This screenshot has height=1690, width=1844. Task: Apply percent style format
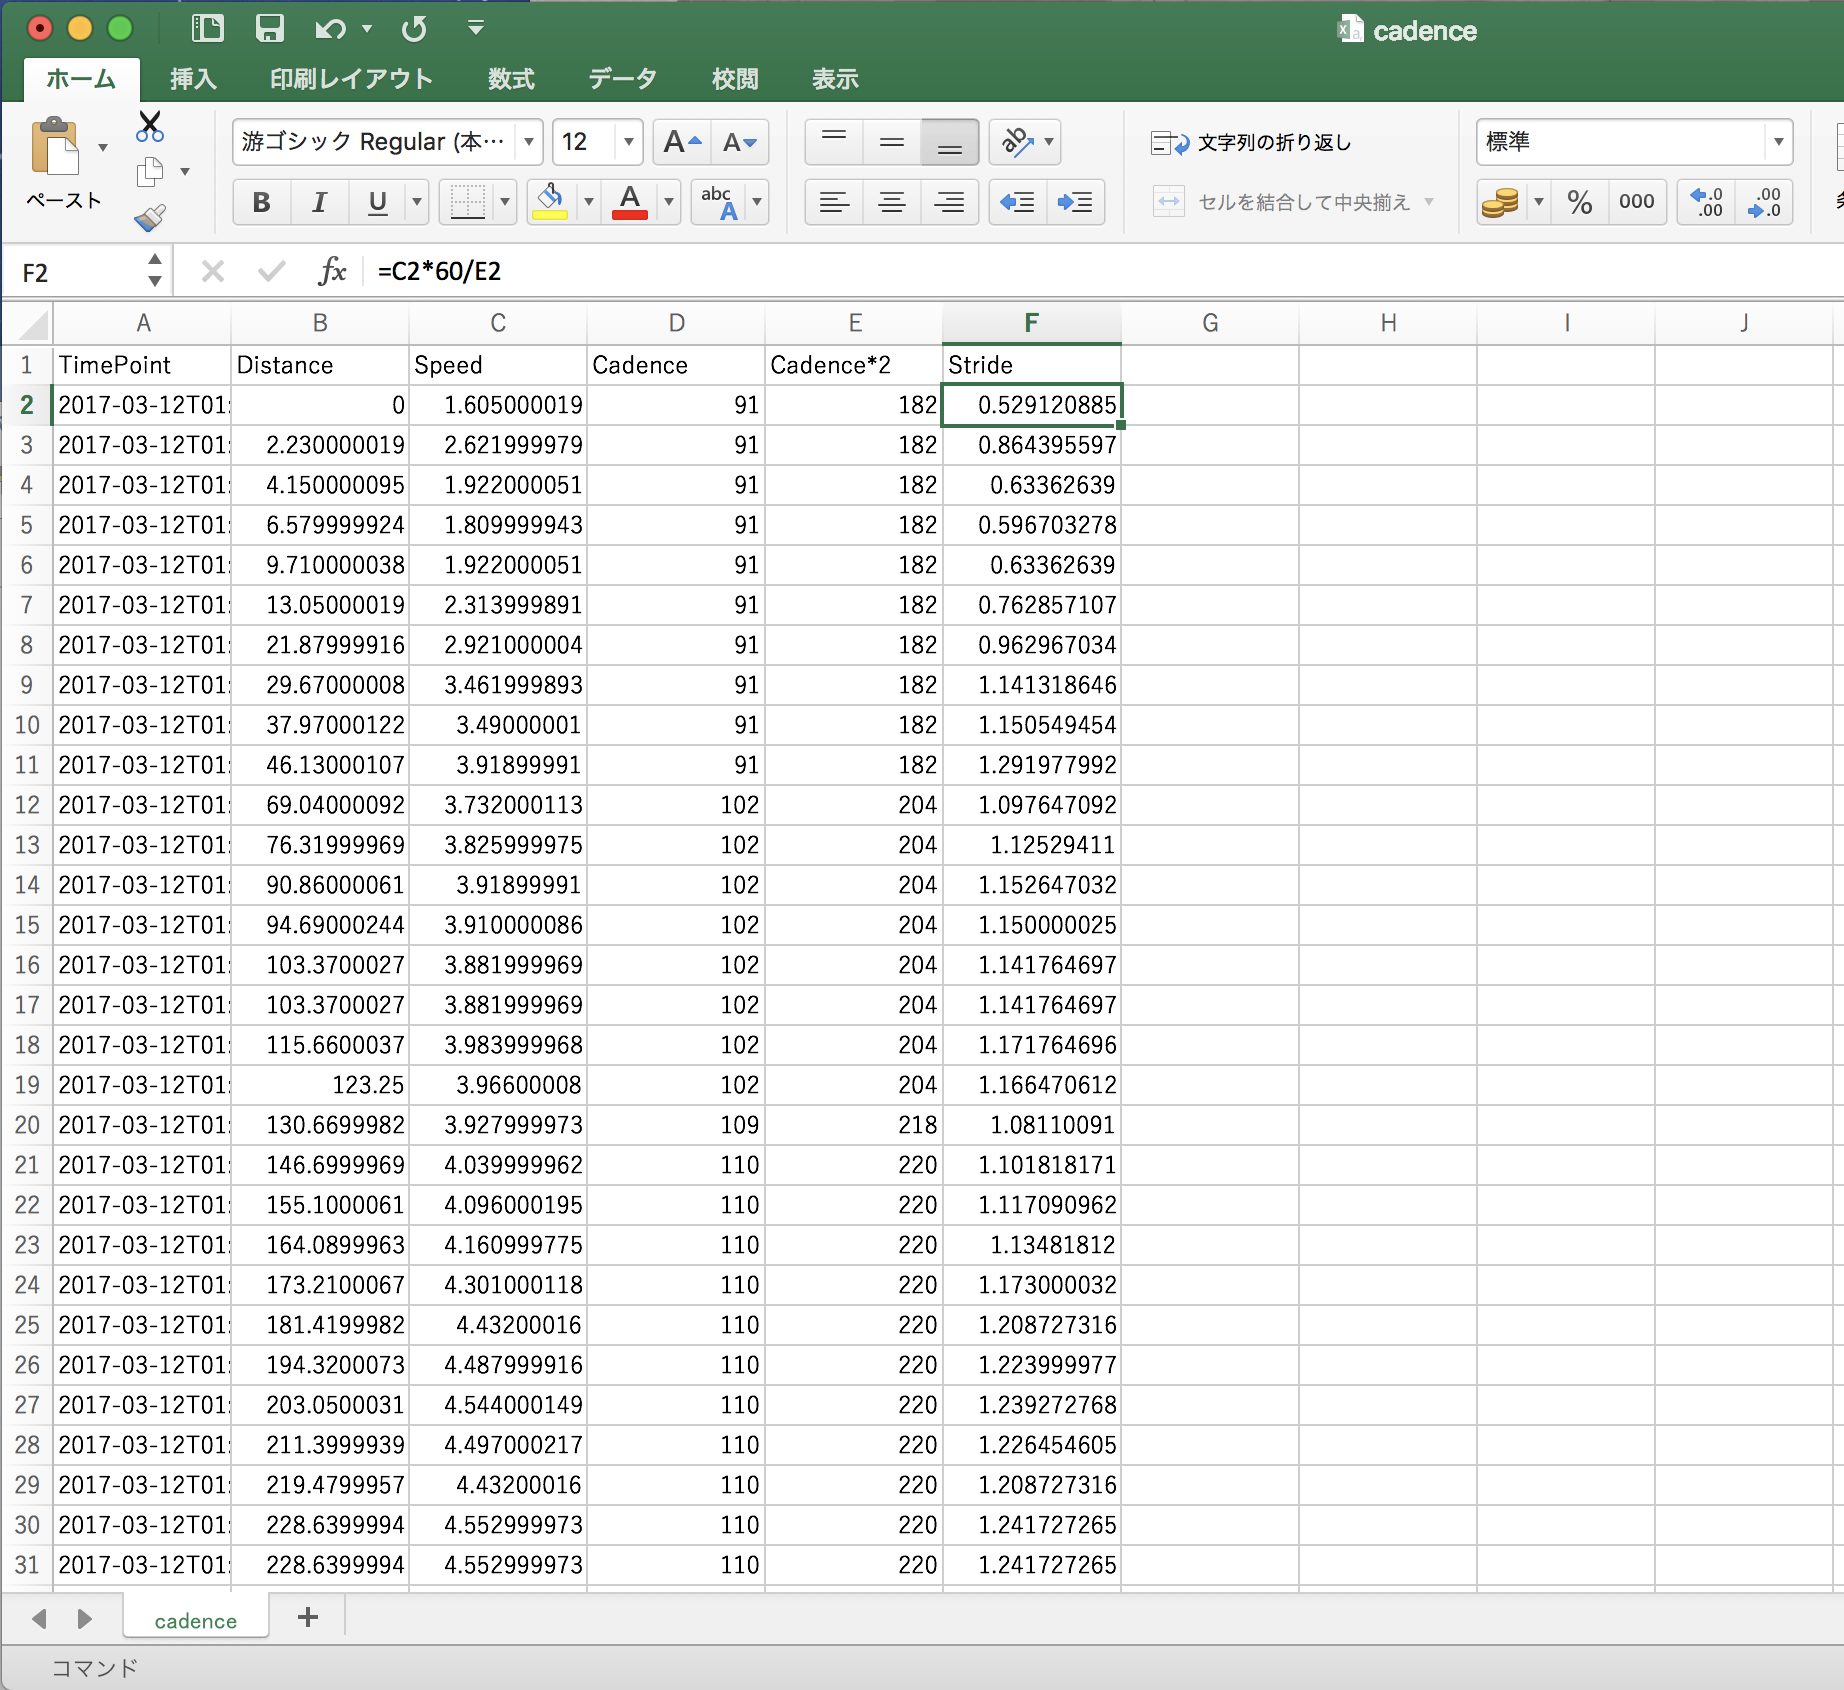tap(1579, 202)
